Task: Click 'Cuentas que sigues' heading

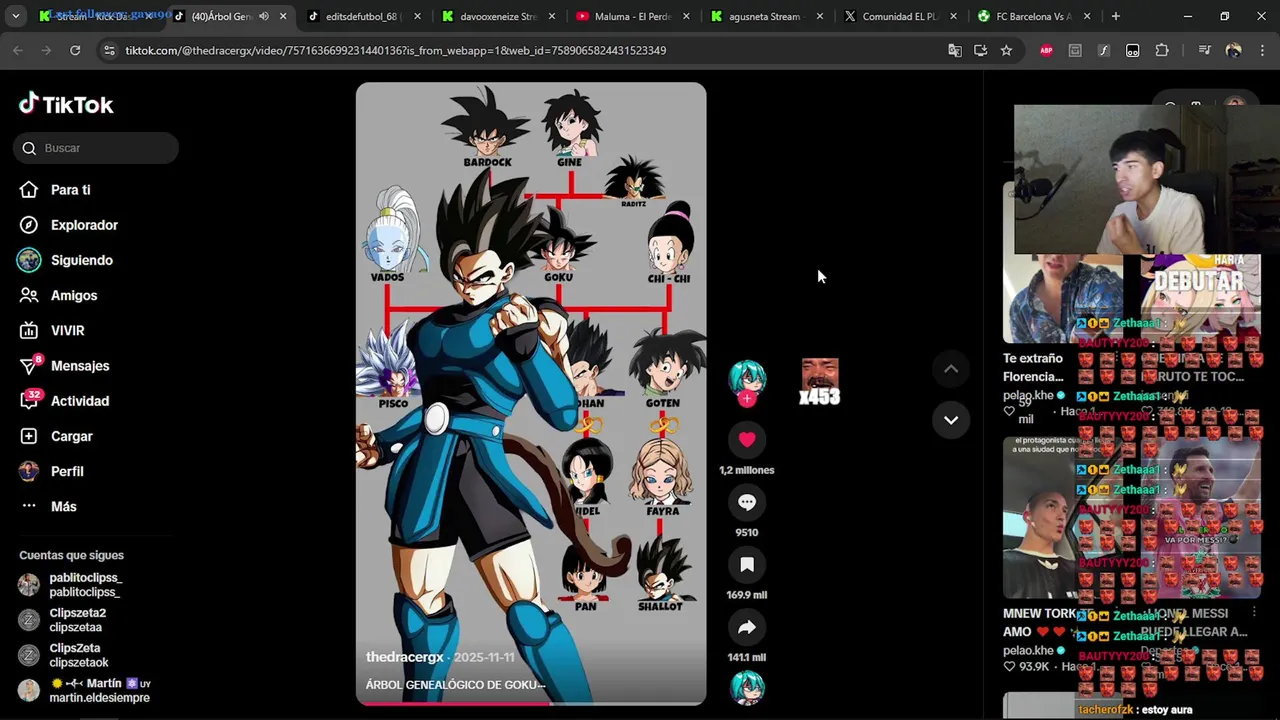Action: click(71, 555)
